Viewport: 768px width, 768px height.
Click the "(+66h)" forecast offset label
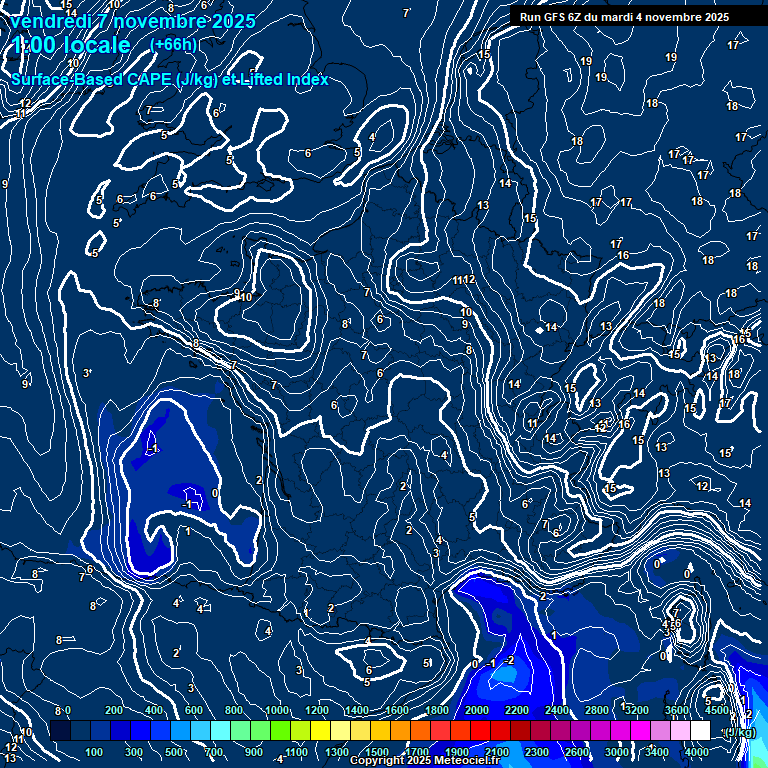pos(173,44)
